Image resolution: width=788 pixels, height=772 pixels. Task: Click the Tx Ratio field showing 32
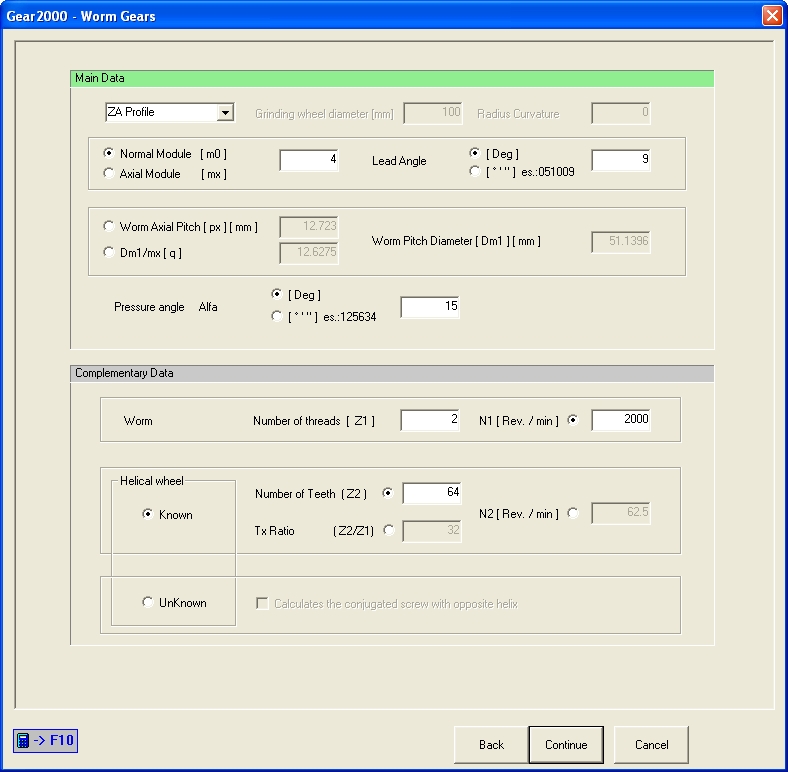(x=432, y=531)
